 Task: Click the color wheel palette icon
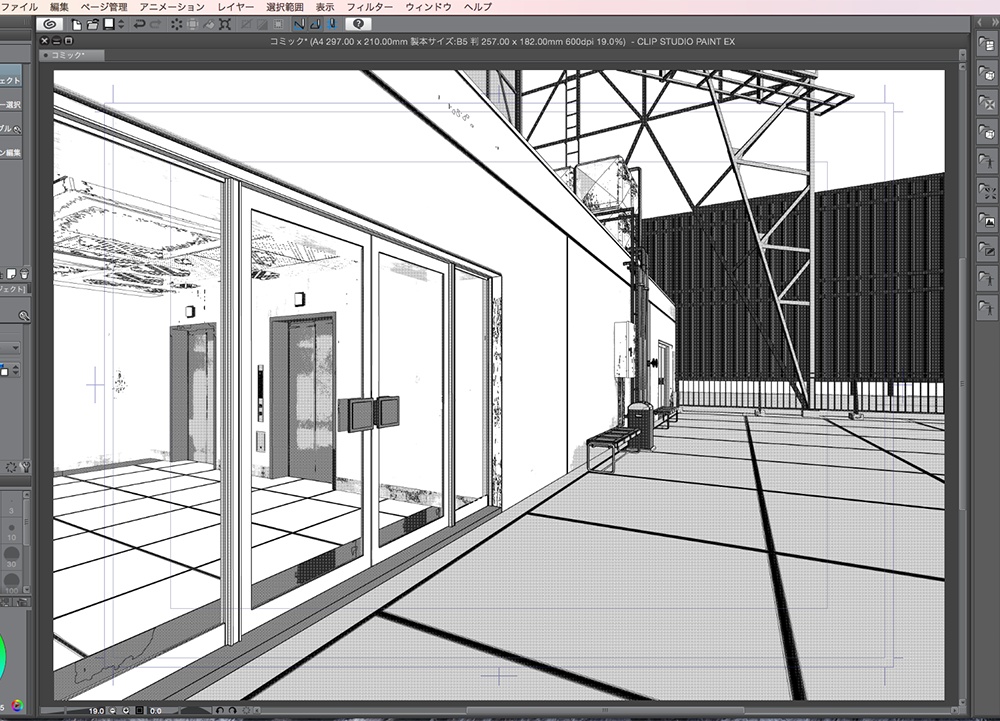coord(17,705)
